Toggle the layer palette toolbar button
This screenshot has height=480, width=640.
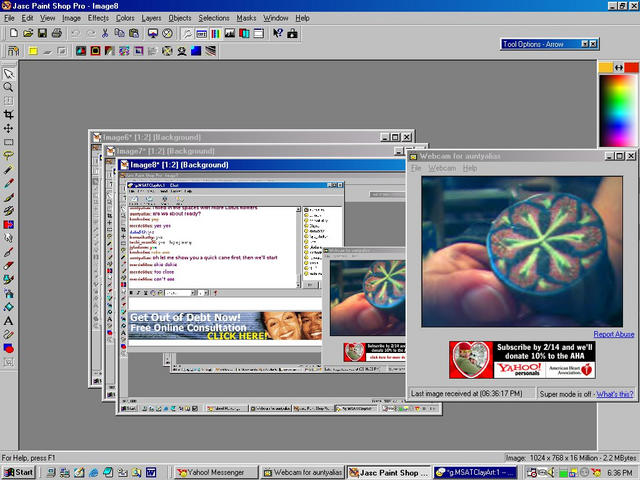tap(244, 33)
